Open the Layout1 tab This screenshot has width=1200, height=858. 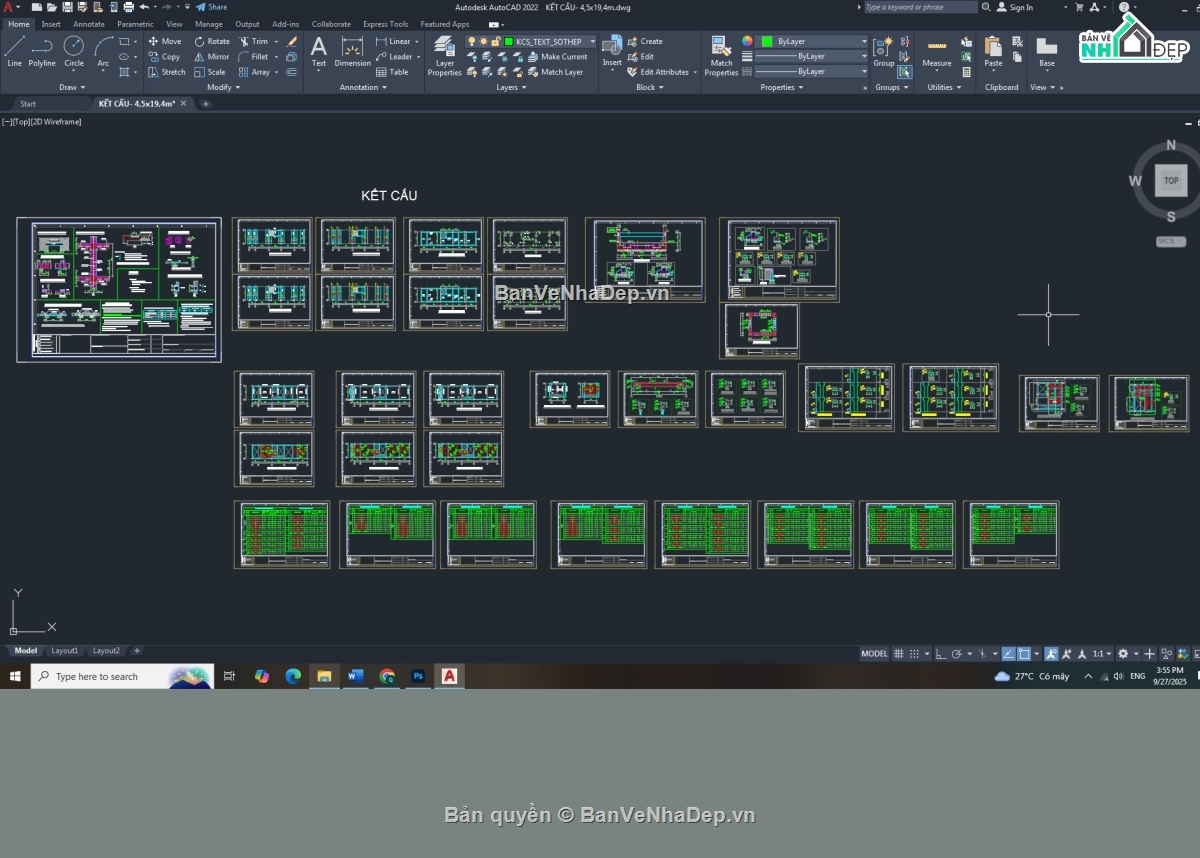[64, 651]
